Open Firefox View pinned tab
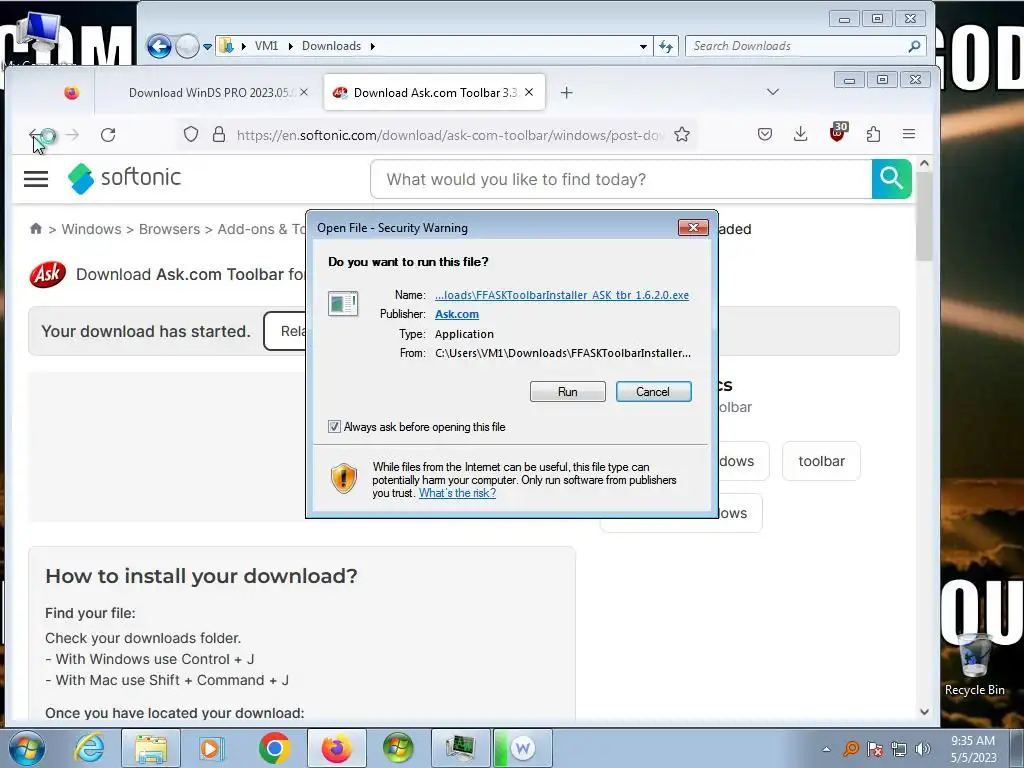1024x768 pixels. tap(71, 93)
